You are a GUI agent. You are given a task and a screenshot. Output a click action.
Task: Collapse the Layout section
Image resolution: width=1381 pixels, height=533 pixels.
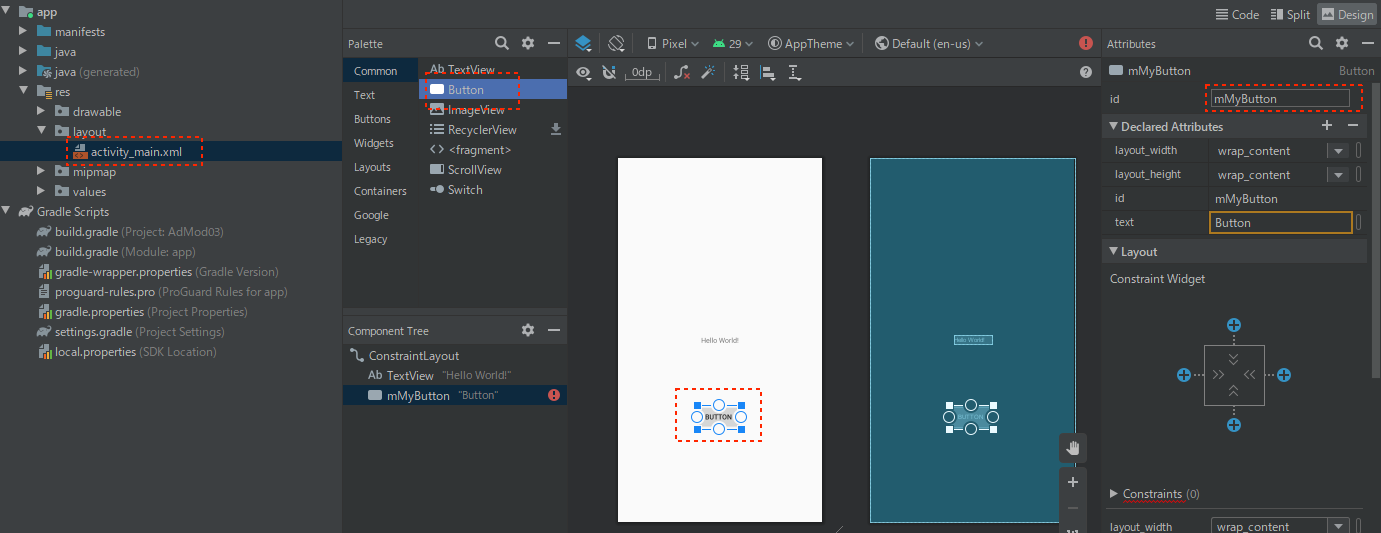1114,251
